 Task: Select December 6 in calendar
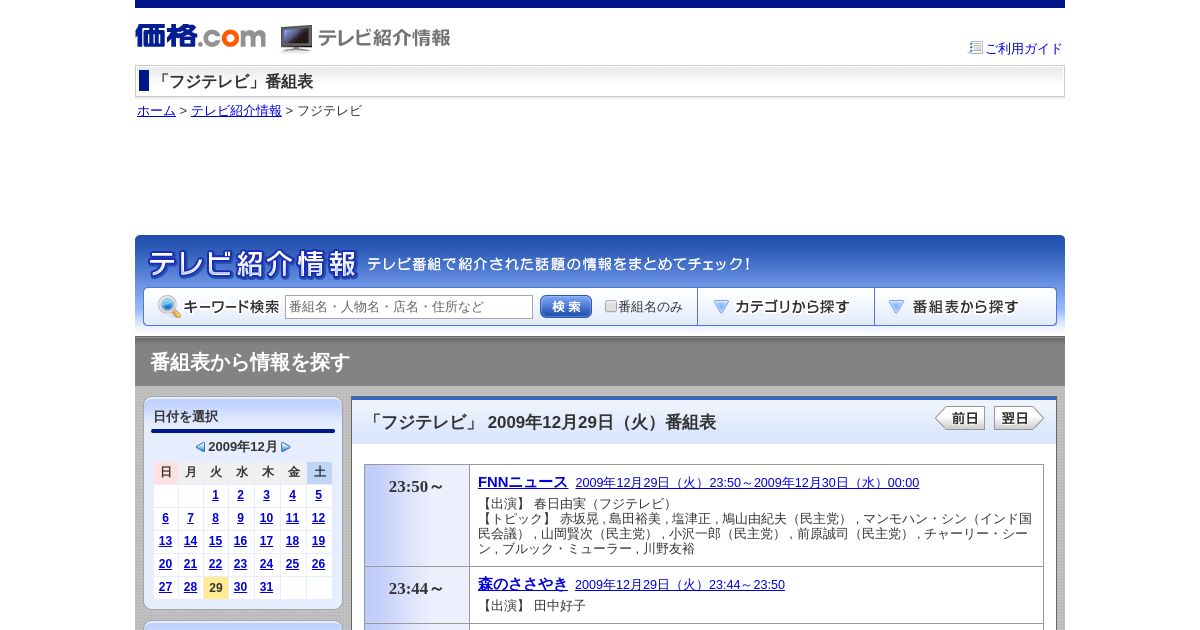click(x=165, y=518)
